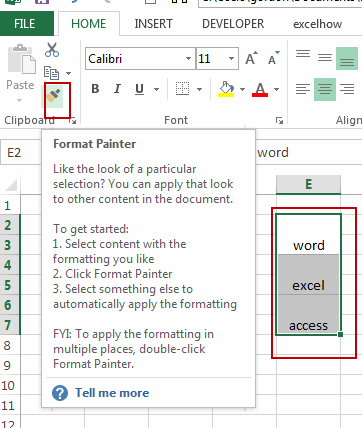This screenshot has width=362, height=428.
Task: Click the Tell me more link
Action: [x=112, y=393]
